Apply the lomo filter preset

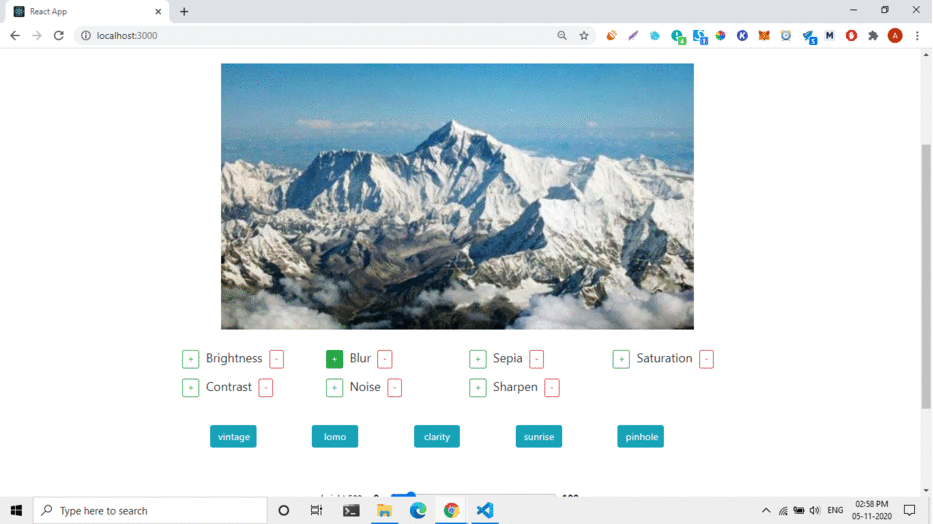point(335,437)
